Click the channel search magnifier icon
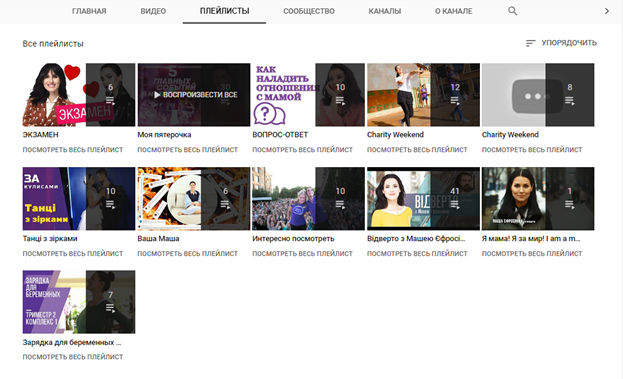 (x=513, y=11)
